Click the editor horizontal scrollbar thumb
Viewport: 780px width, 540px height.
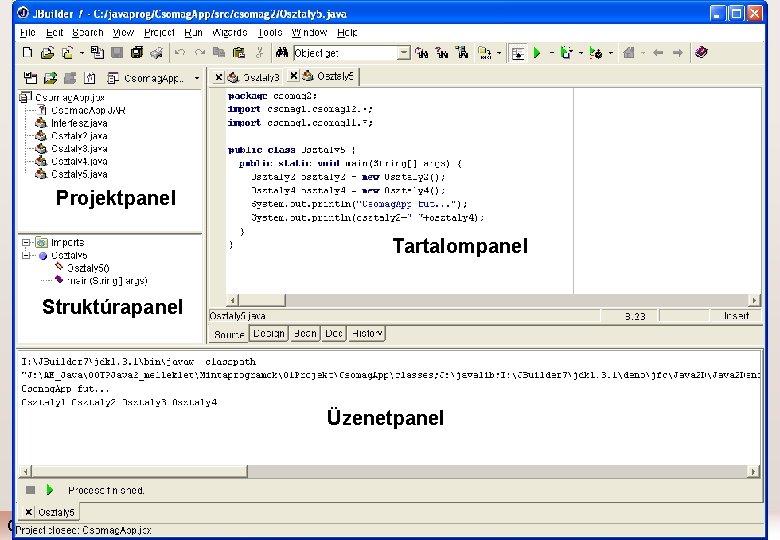point(262,300)
